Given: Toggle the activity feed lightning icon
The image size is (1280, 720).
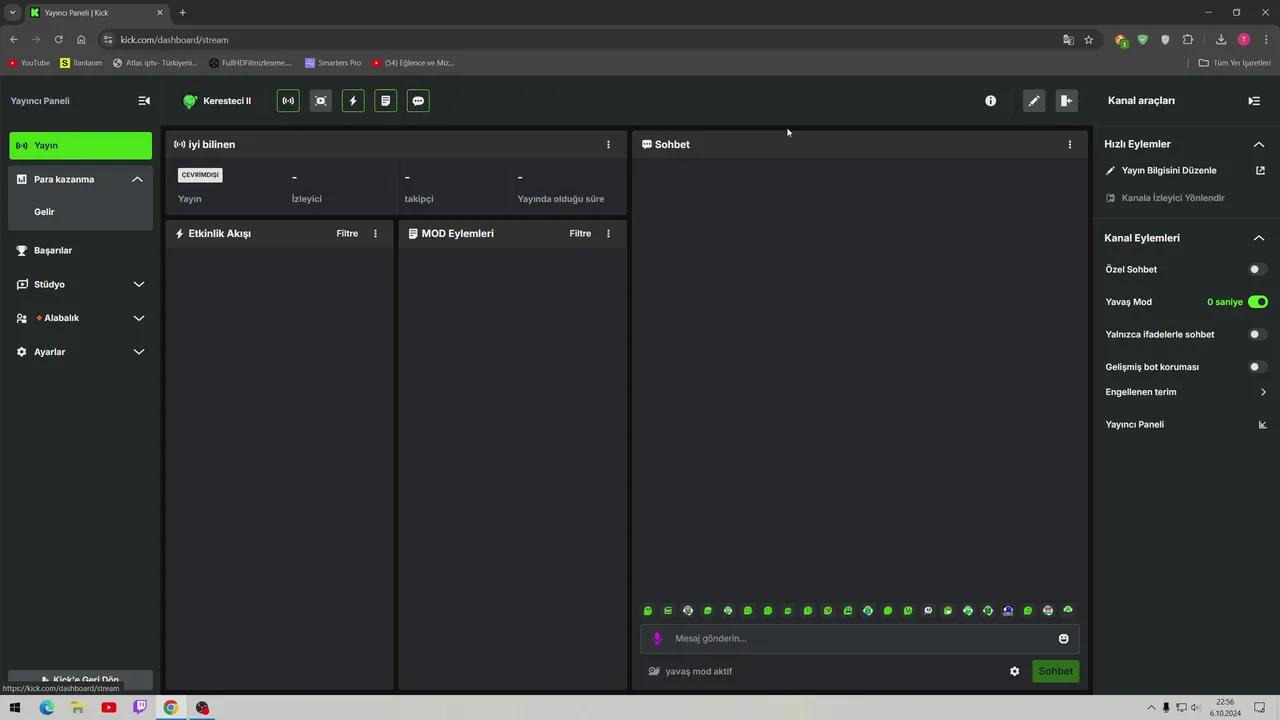Looking at the screenshot, I should point(353,101).
